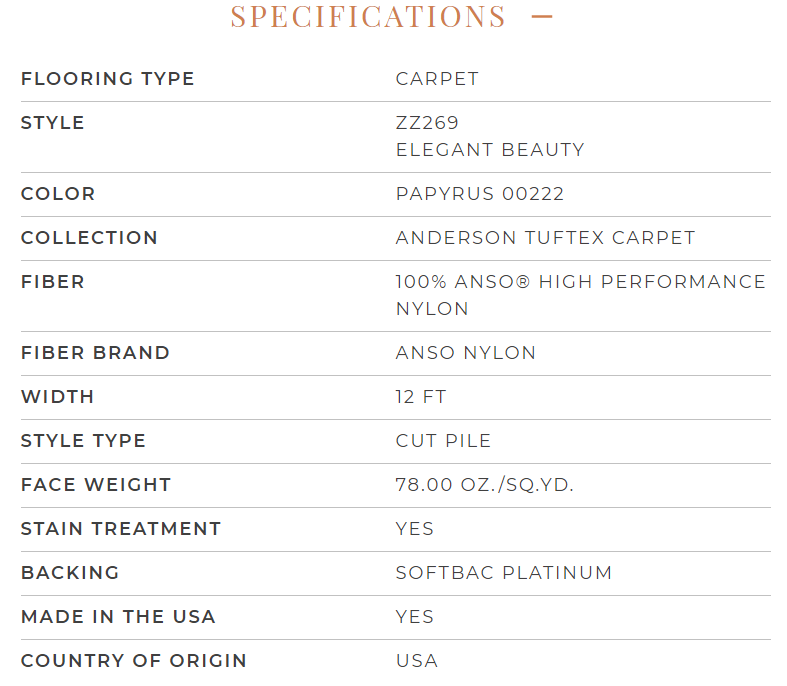This screenshot has height=686, width=787.
Task: Select the ELEGANT BEAUTY style name
Action: click(490, 150)
